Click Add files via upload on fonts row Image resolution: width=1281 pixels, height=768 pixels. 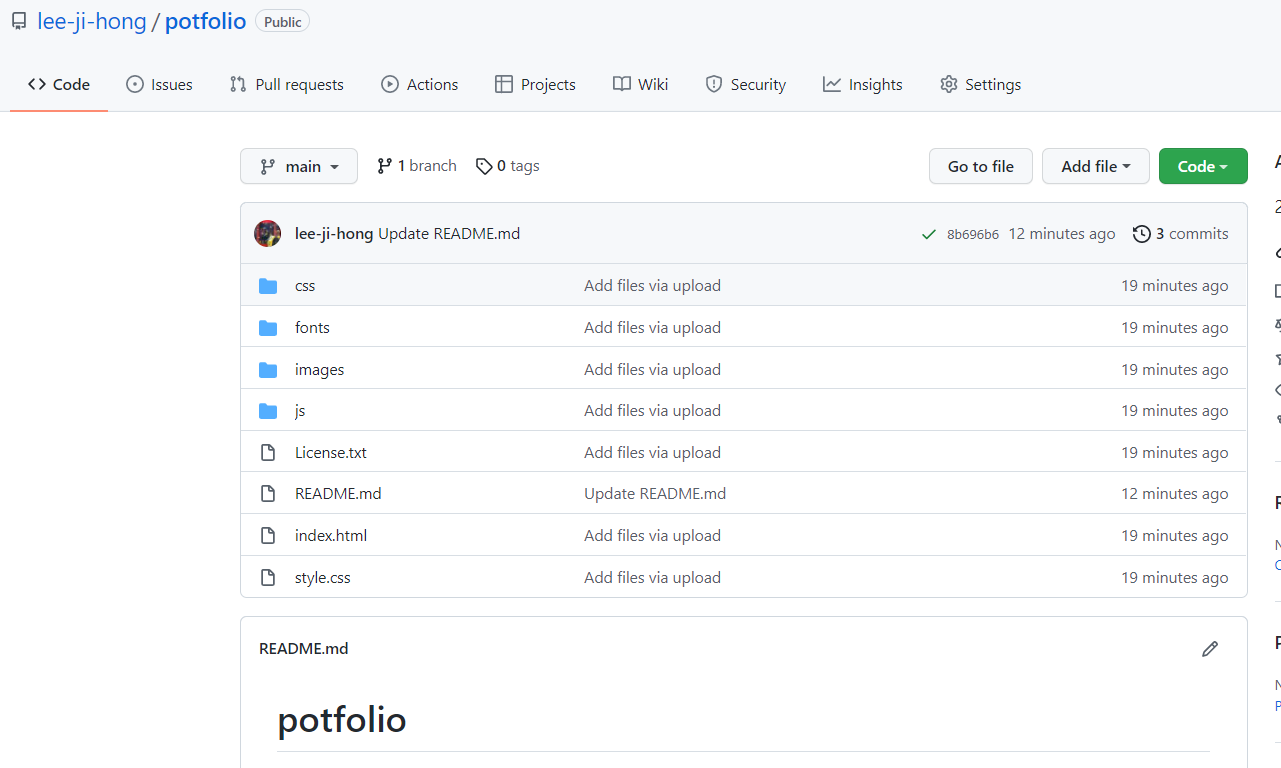click(x=652, y=328)
